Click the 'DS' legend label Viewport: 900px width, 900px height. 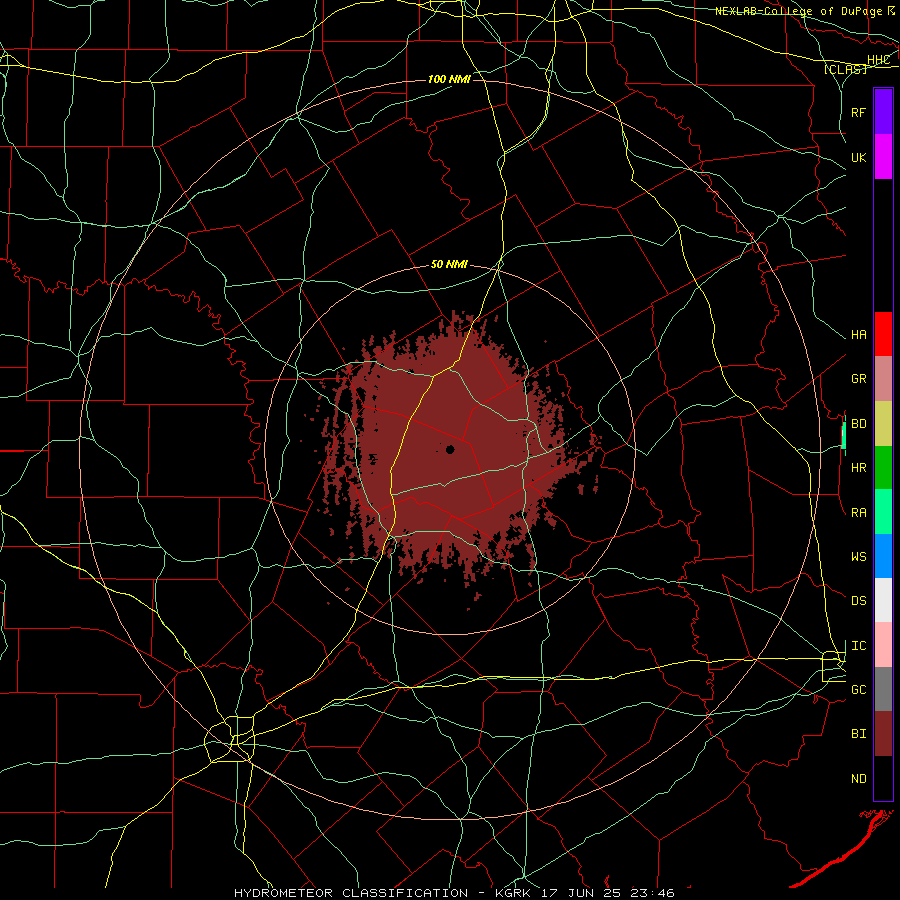point(859,601)
